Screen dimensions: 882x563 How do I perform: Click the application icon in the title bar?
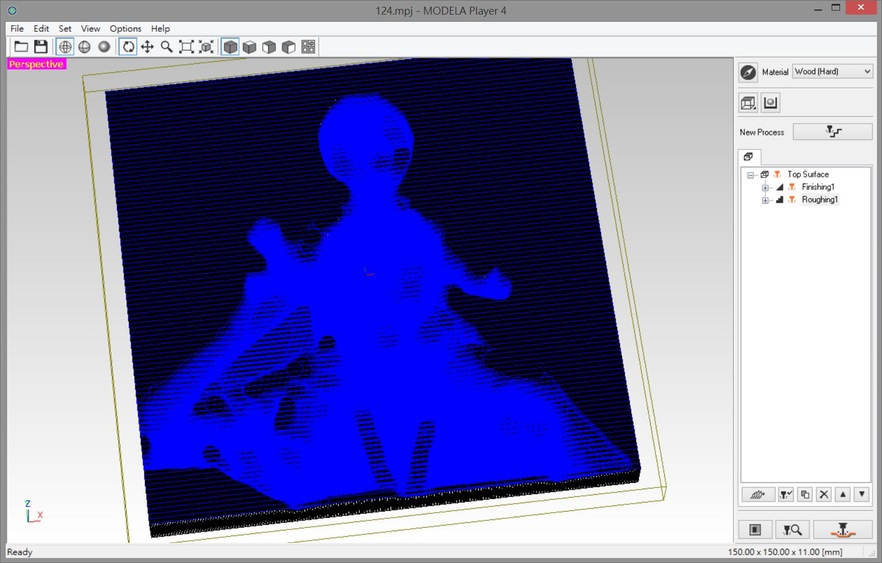(x=12, y=10)
